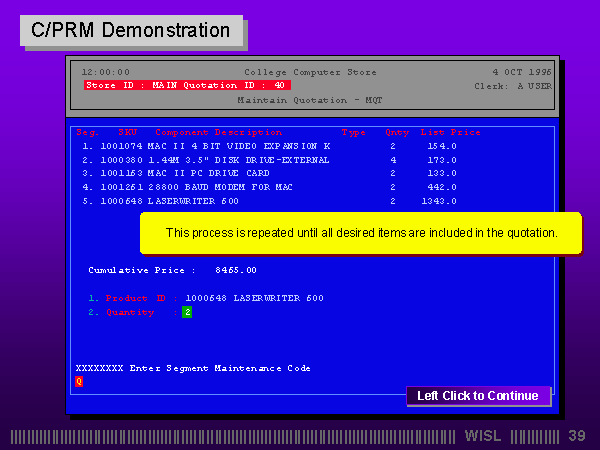Click the Enter Segment Maintenance Code prompt
The height and width of the screenshot is (450, 600).
(193, 368)
